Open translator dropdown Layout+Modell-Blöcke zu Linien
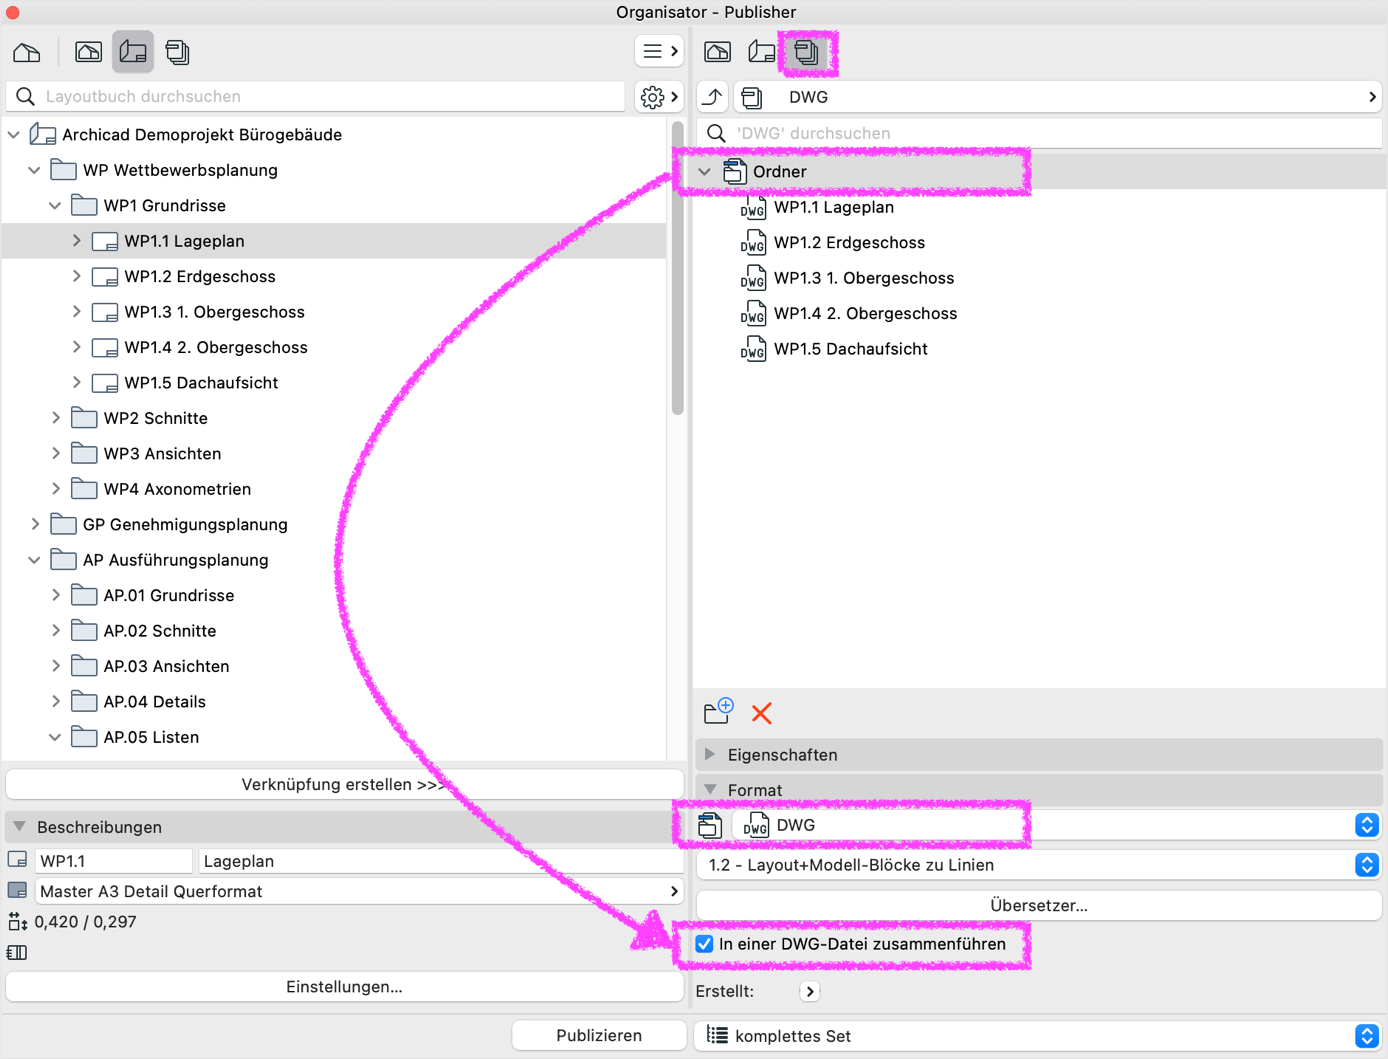The height and width of the screenshot is (1059, 1388). point(1039,865)
